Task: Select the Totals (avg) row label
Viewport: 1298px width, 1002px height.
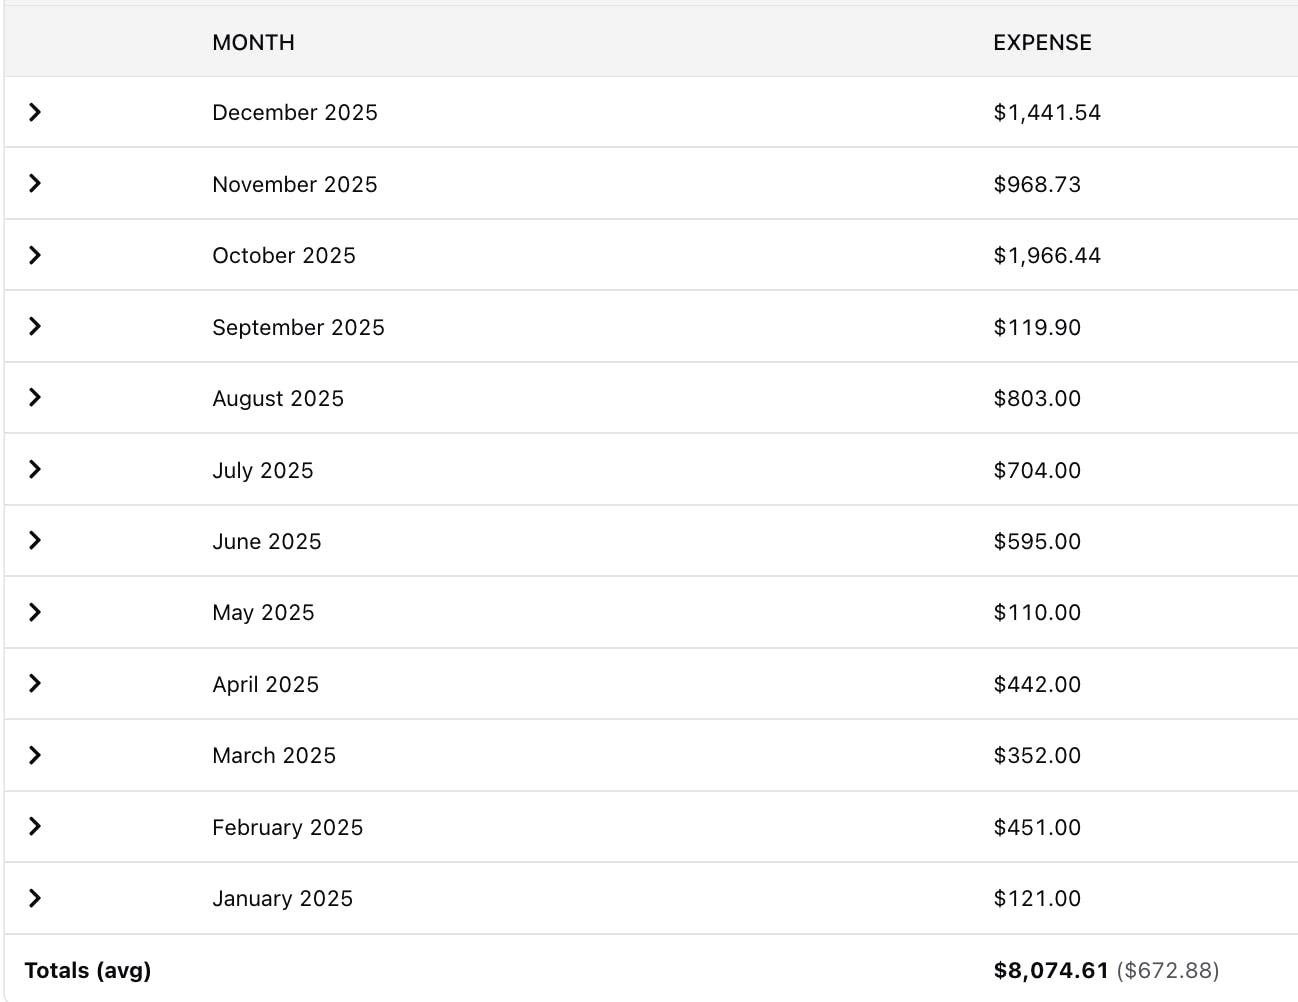Action: coord(88,970)
